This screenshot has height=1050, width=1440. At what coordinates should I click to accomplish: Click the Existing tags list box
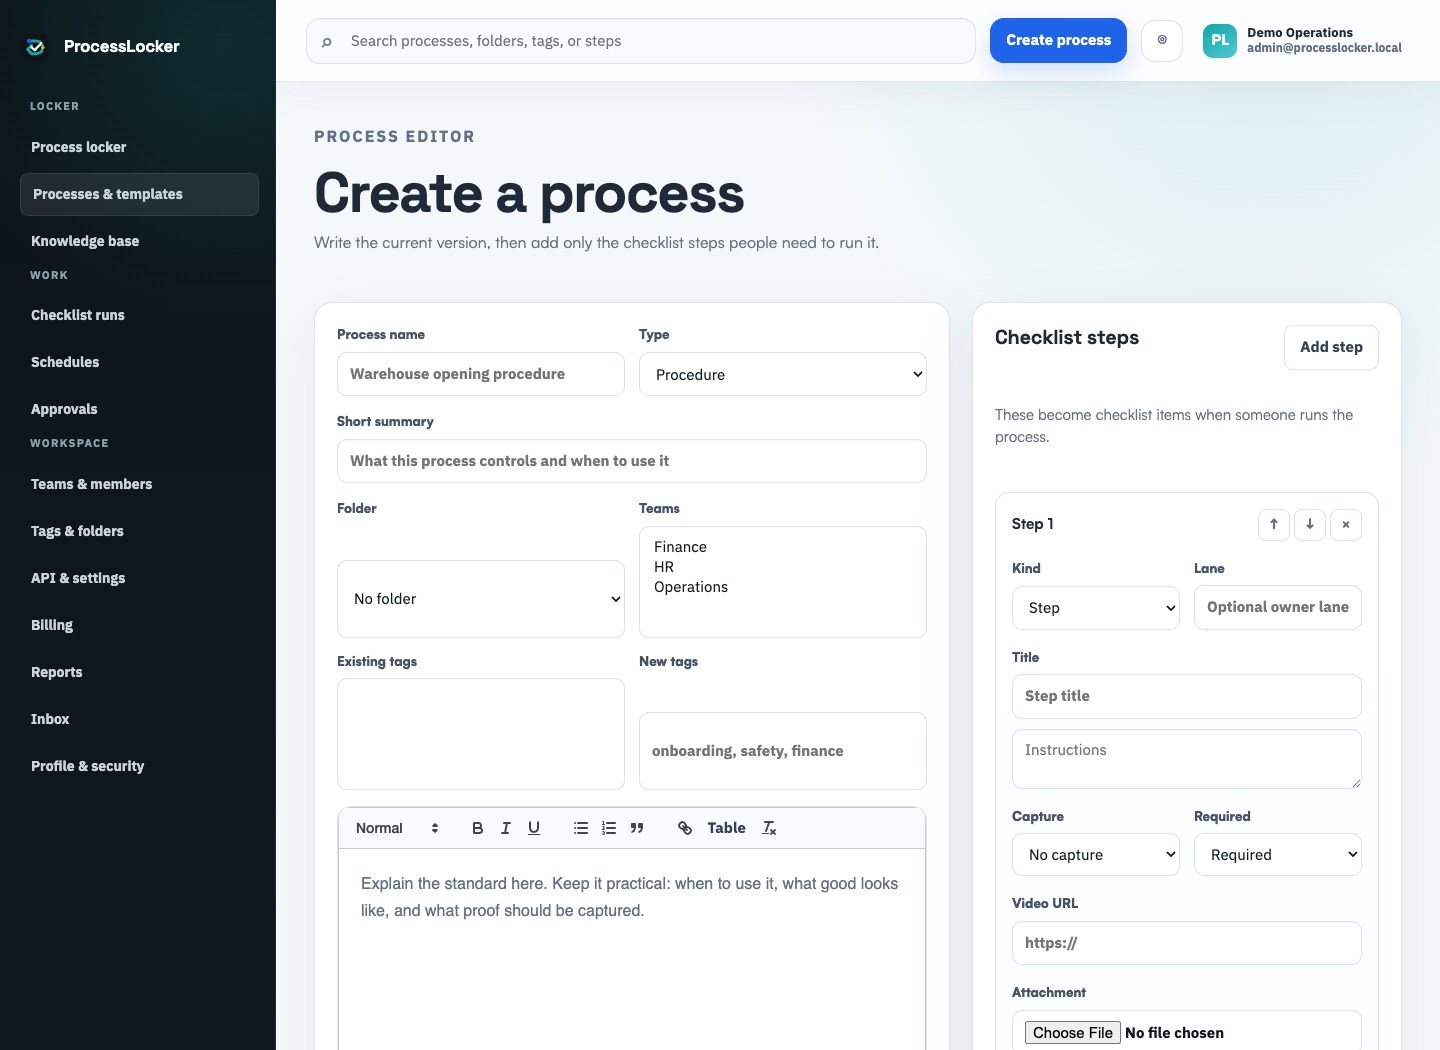tap(481, 734)
